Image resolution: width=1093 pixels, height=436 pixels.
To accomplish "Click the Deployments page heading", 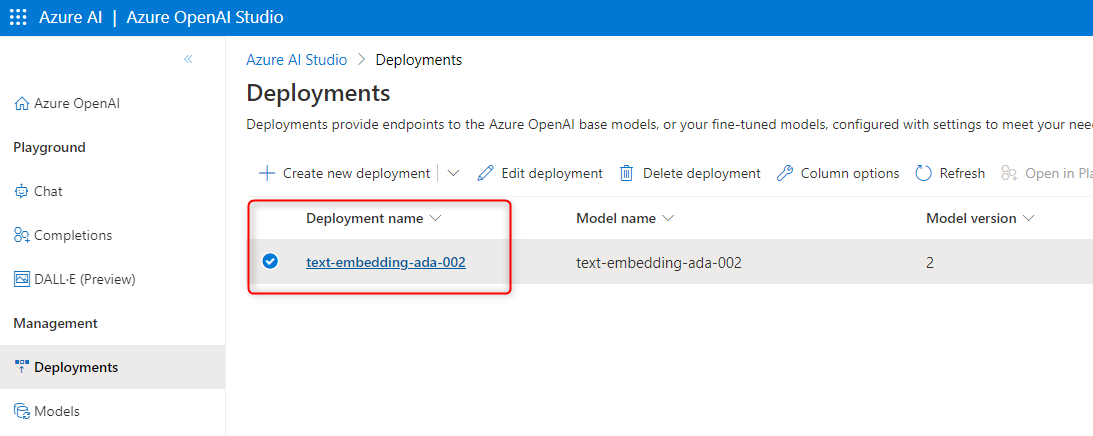I will click(318, 93).
